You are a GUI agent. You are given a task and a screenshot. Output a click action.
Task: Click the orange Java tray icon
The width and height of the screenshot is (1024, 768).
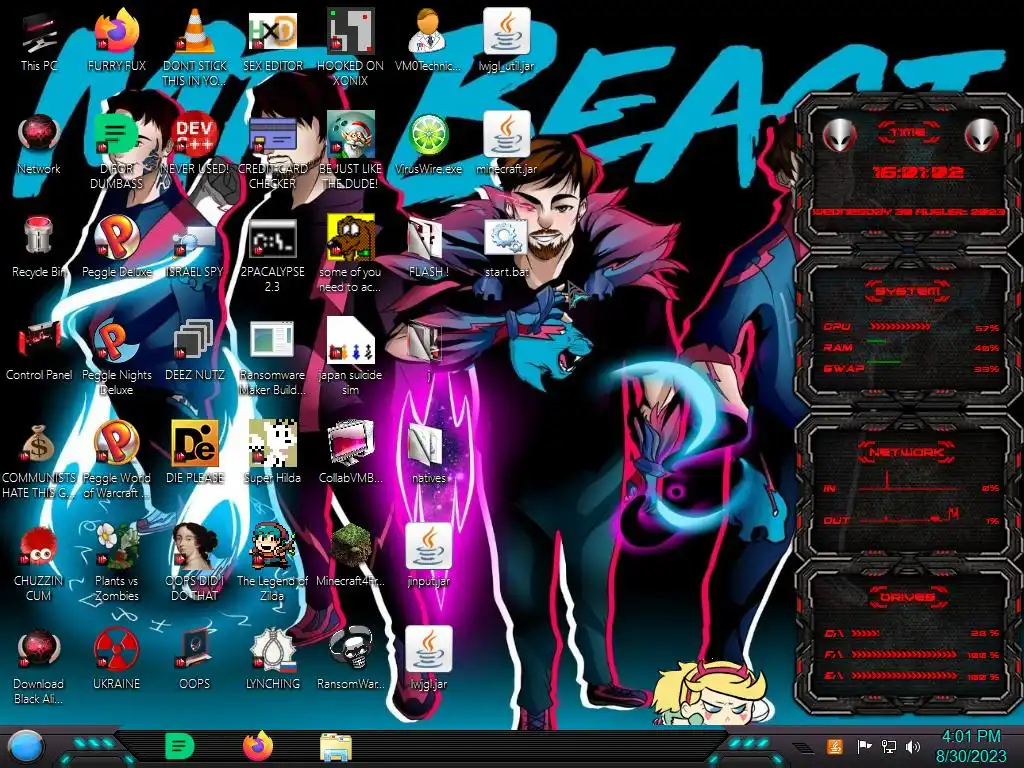(835, 746)
